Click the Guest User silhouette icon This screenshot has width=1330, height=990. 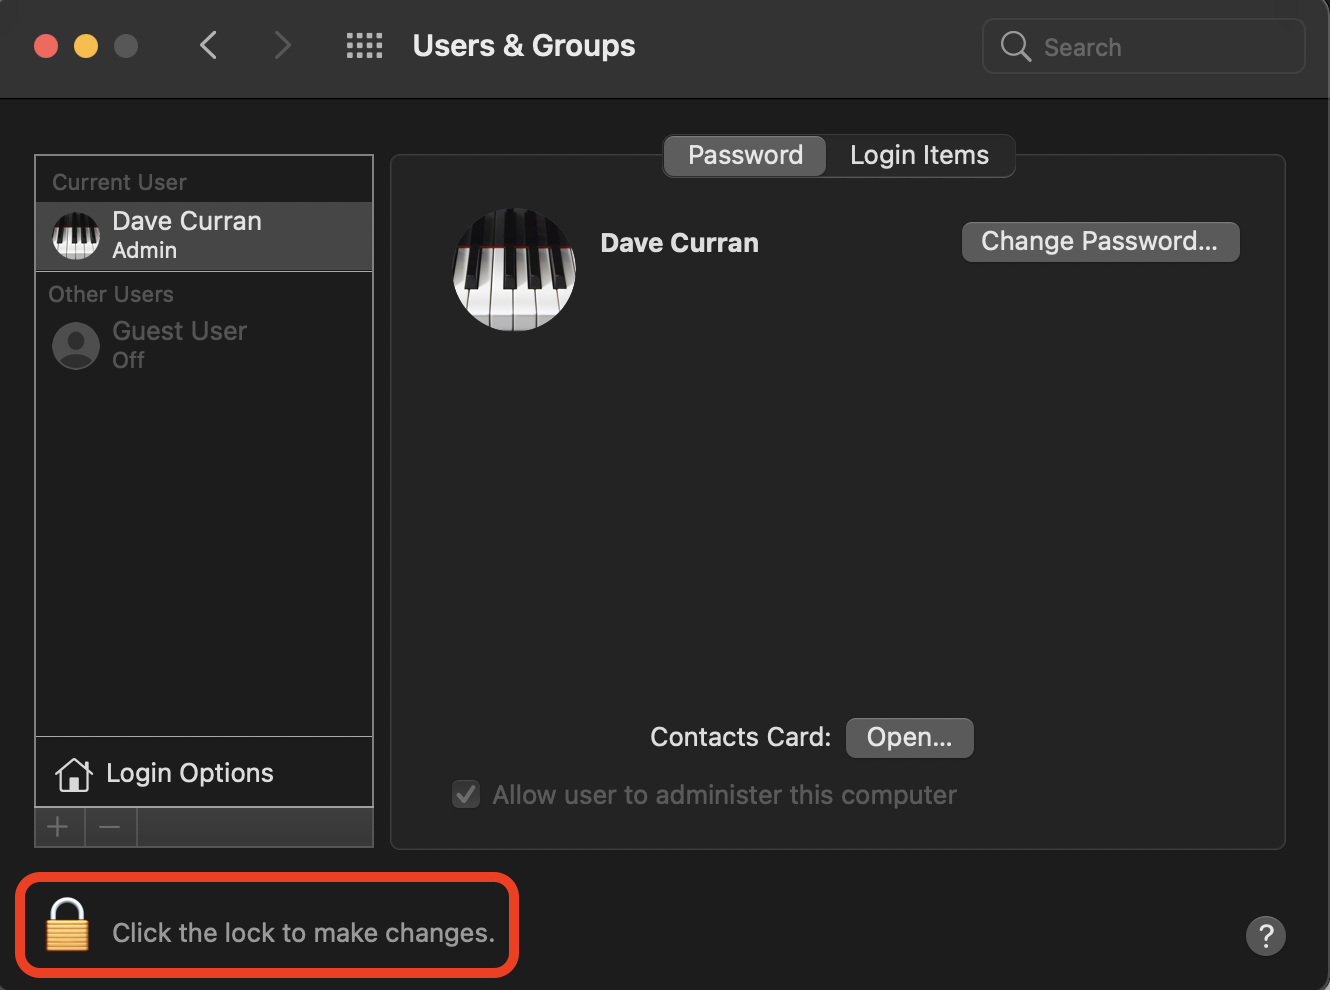coord(76,345)
